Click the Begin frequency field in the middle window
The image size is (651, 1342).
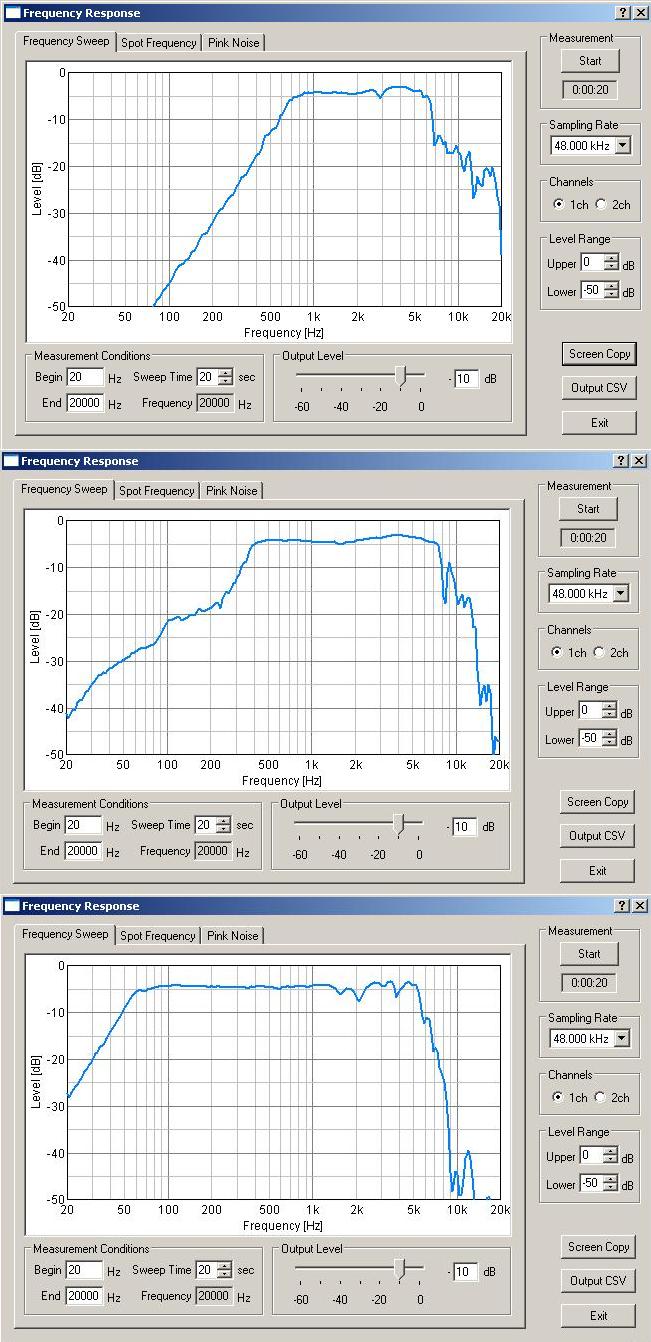[x=83, y=826]
